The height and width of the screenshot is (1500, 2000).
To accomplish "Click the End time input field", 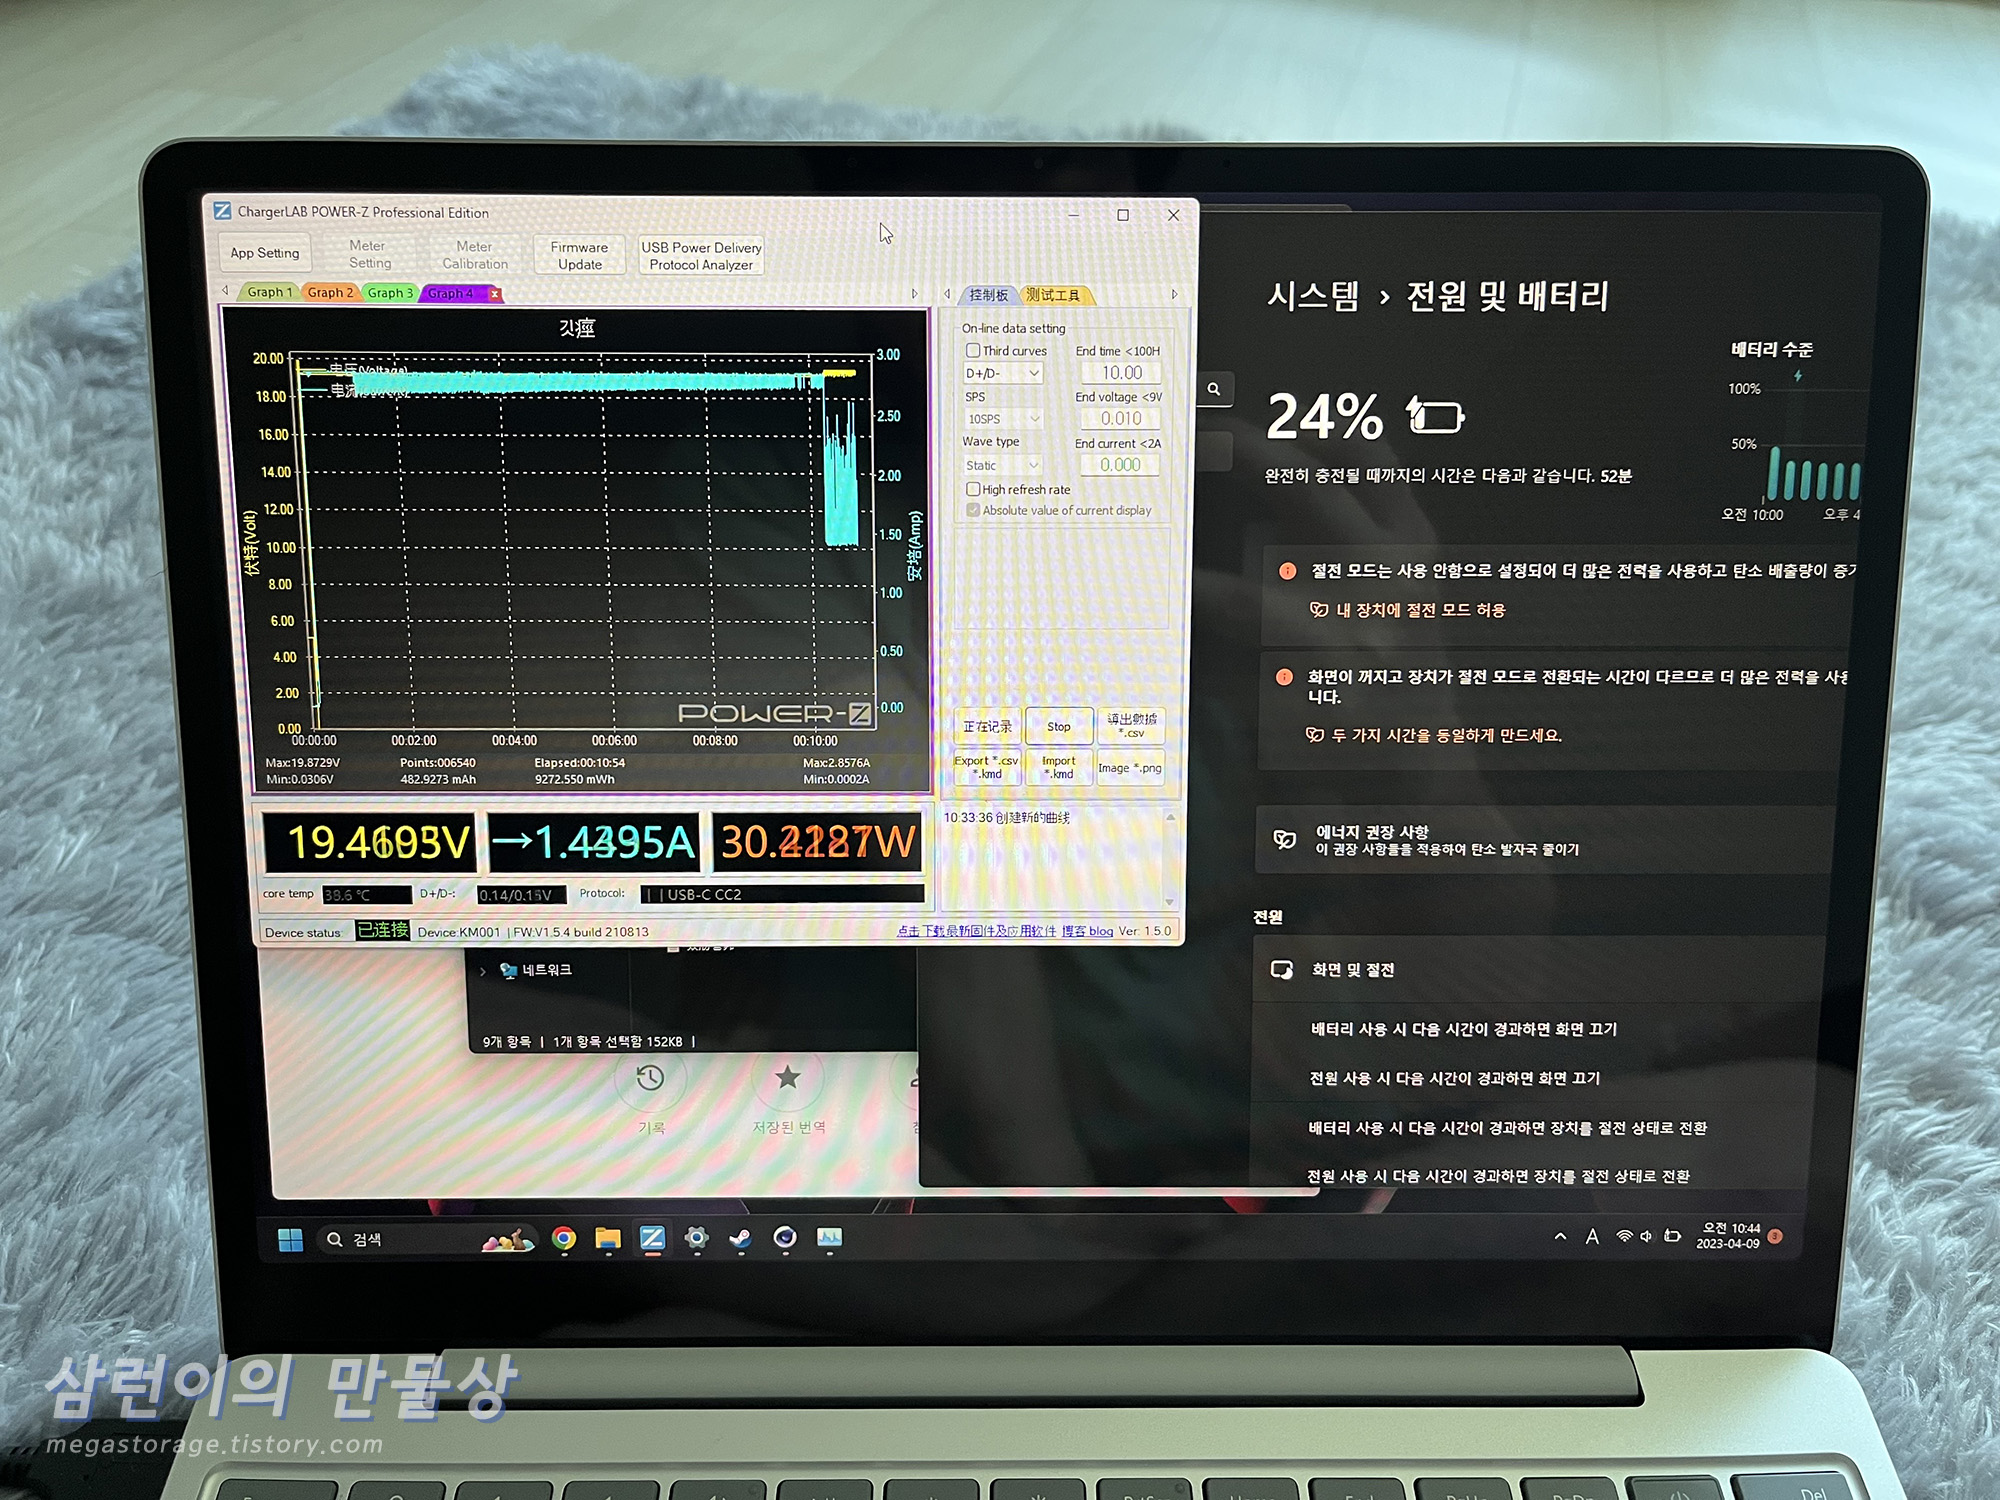I will point(1121,373).
